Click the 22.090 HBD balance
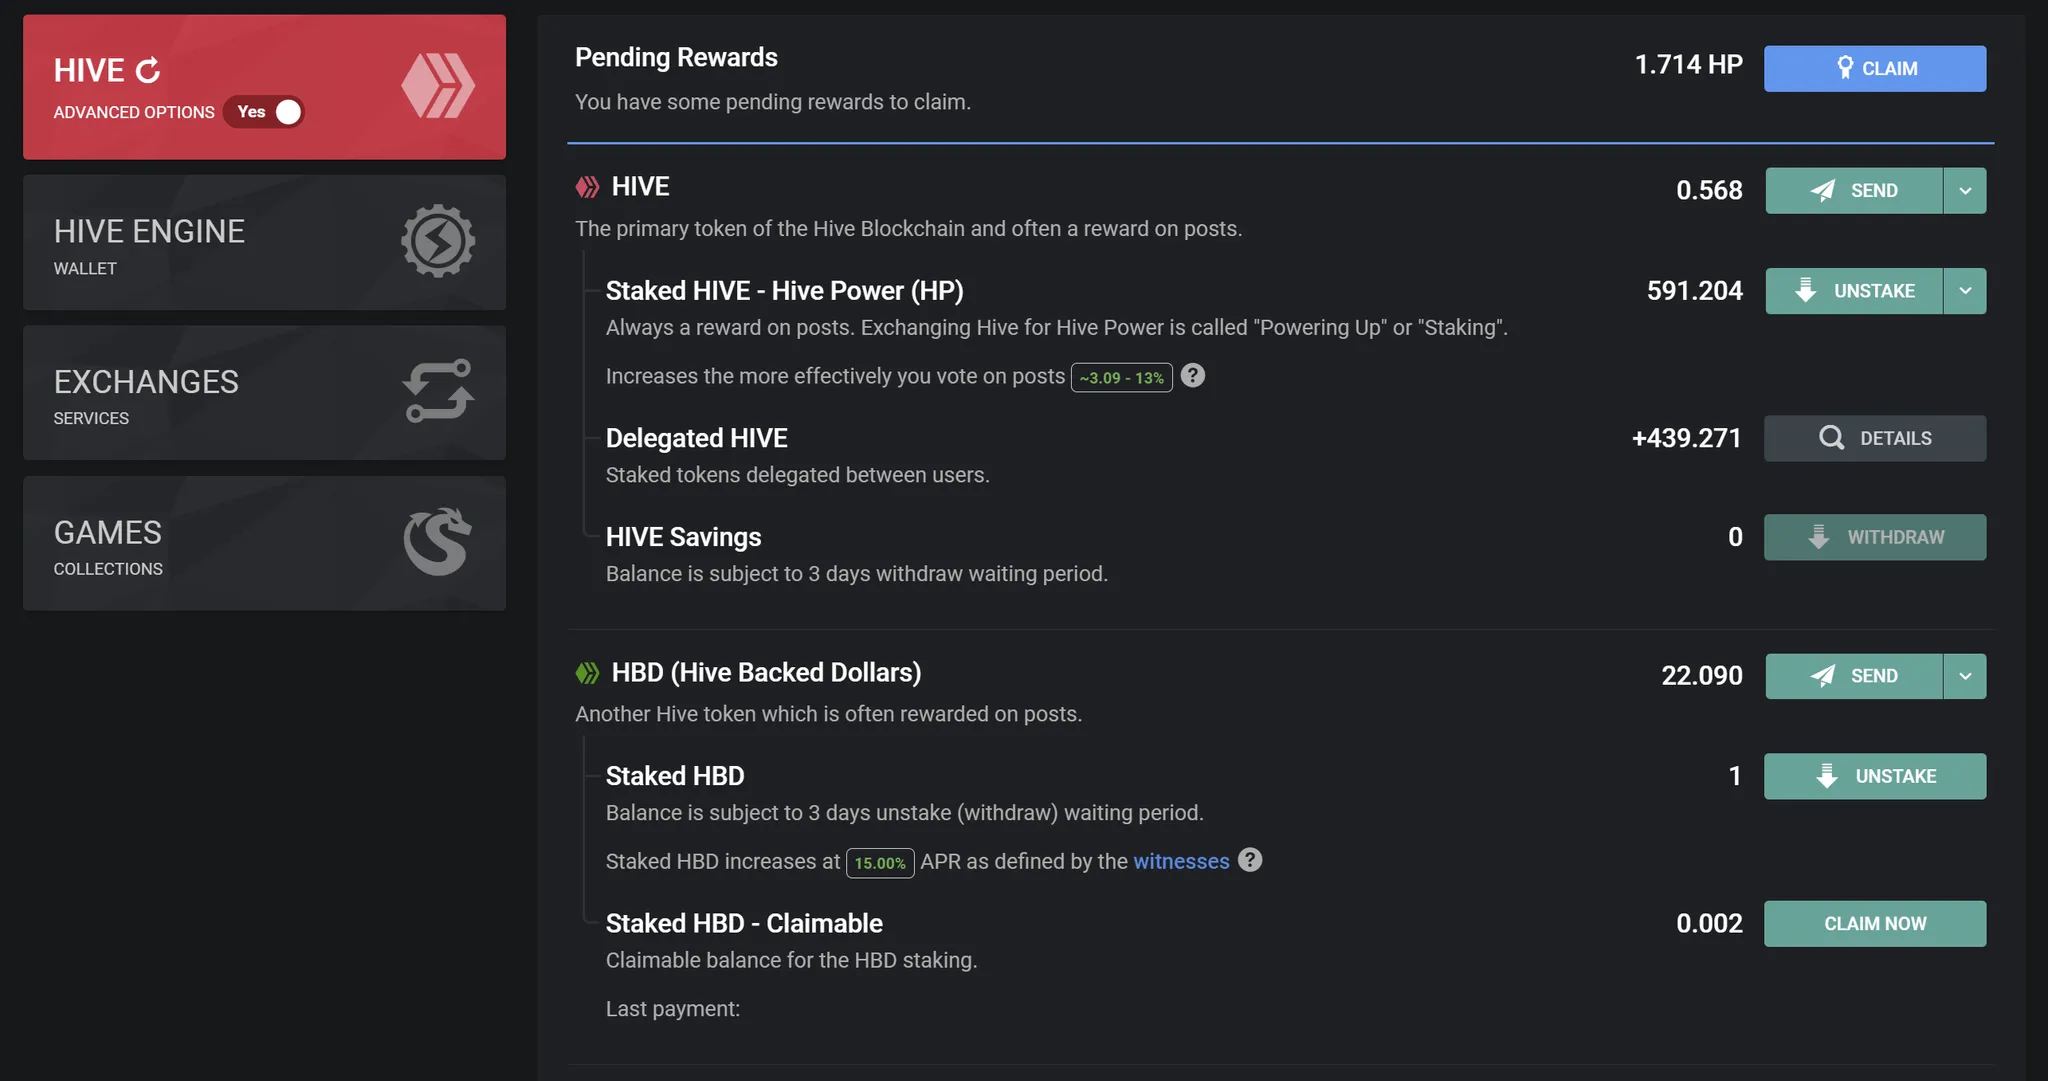2048x1081 pixels. tap(1702, 676)
